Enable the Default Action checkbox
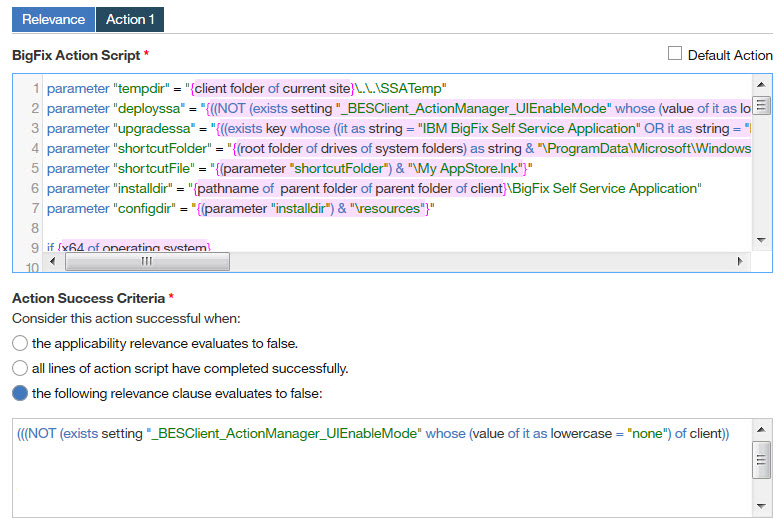 coord(675,54)
